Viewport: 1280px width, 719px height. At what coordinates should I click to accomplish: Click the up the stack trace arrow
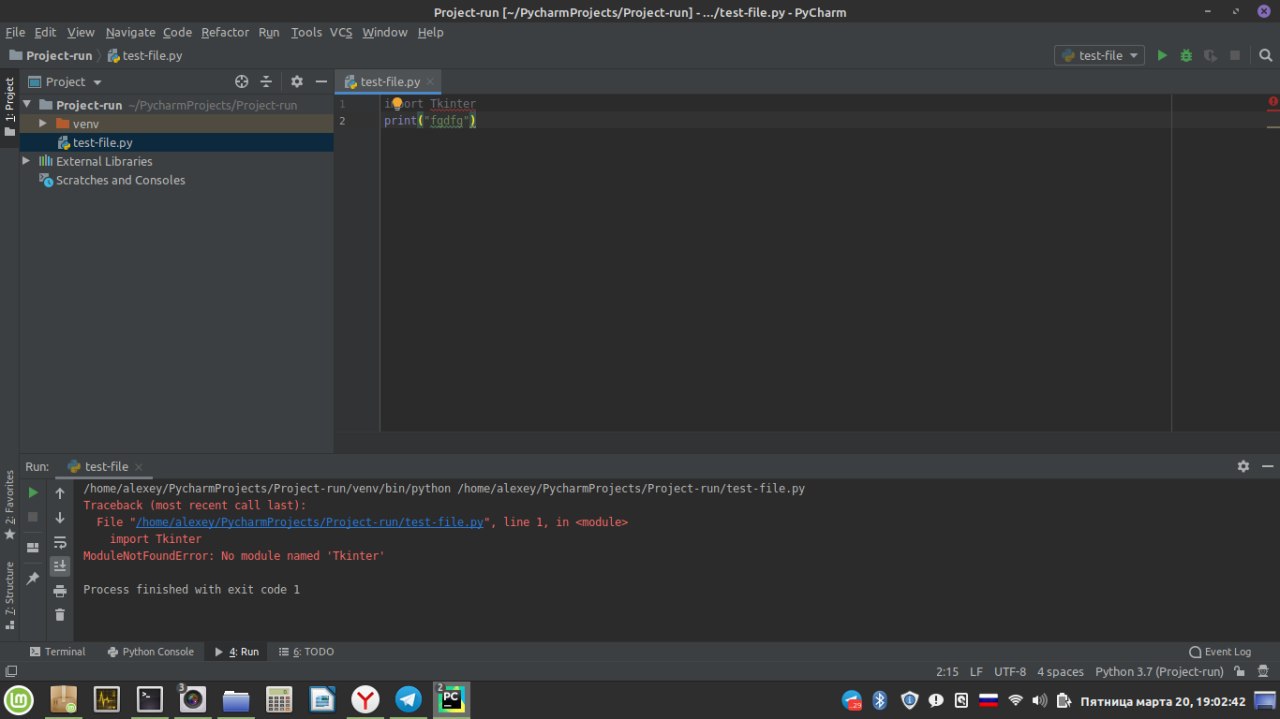click(x=60, y=493)
